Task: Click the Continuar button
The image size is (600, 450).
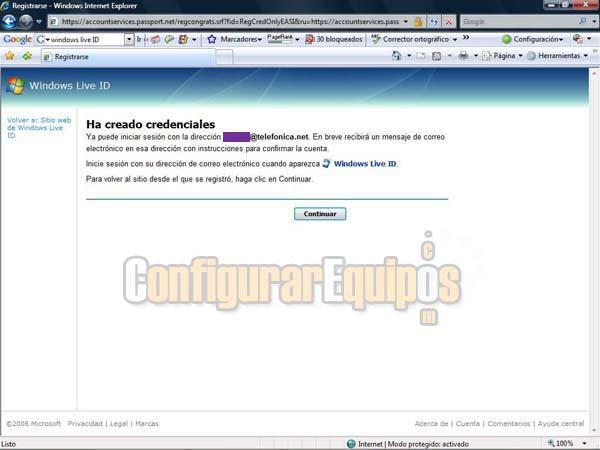Action: tap(320, 214)
